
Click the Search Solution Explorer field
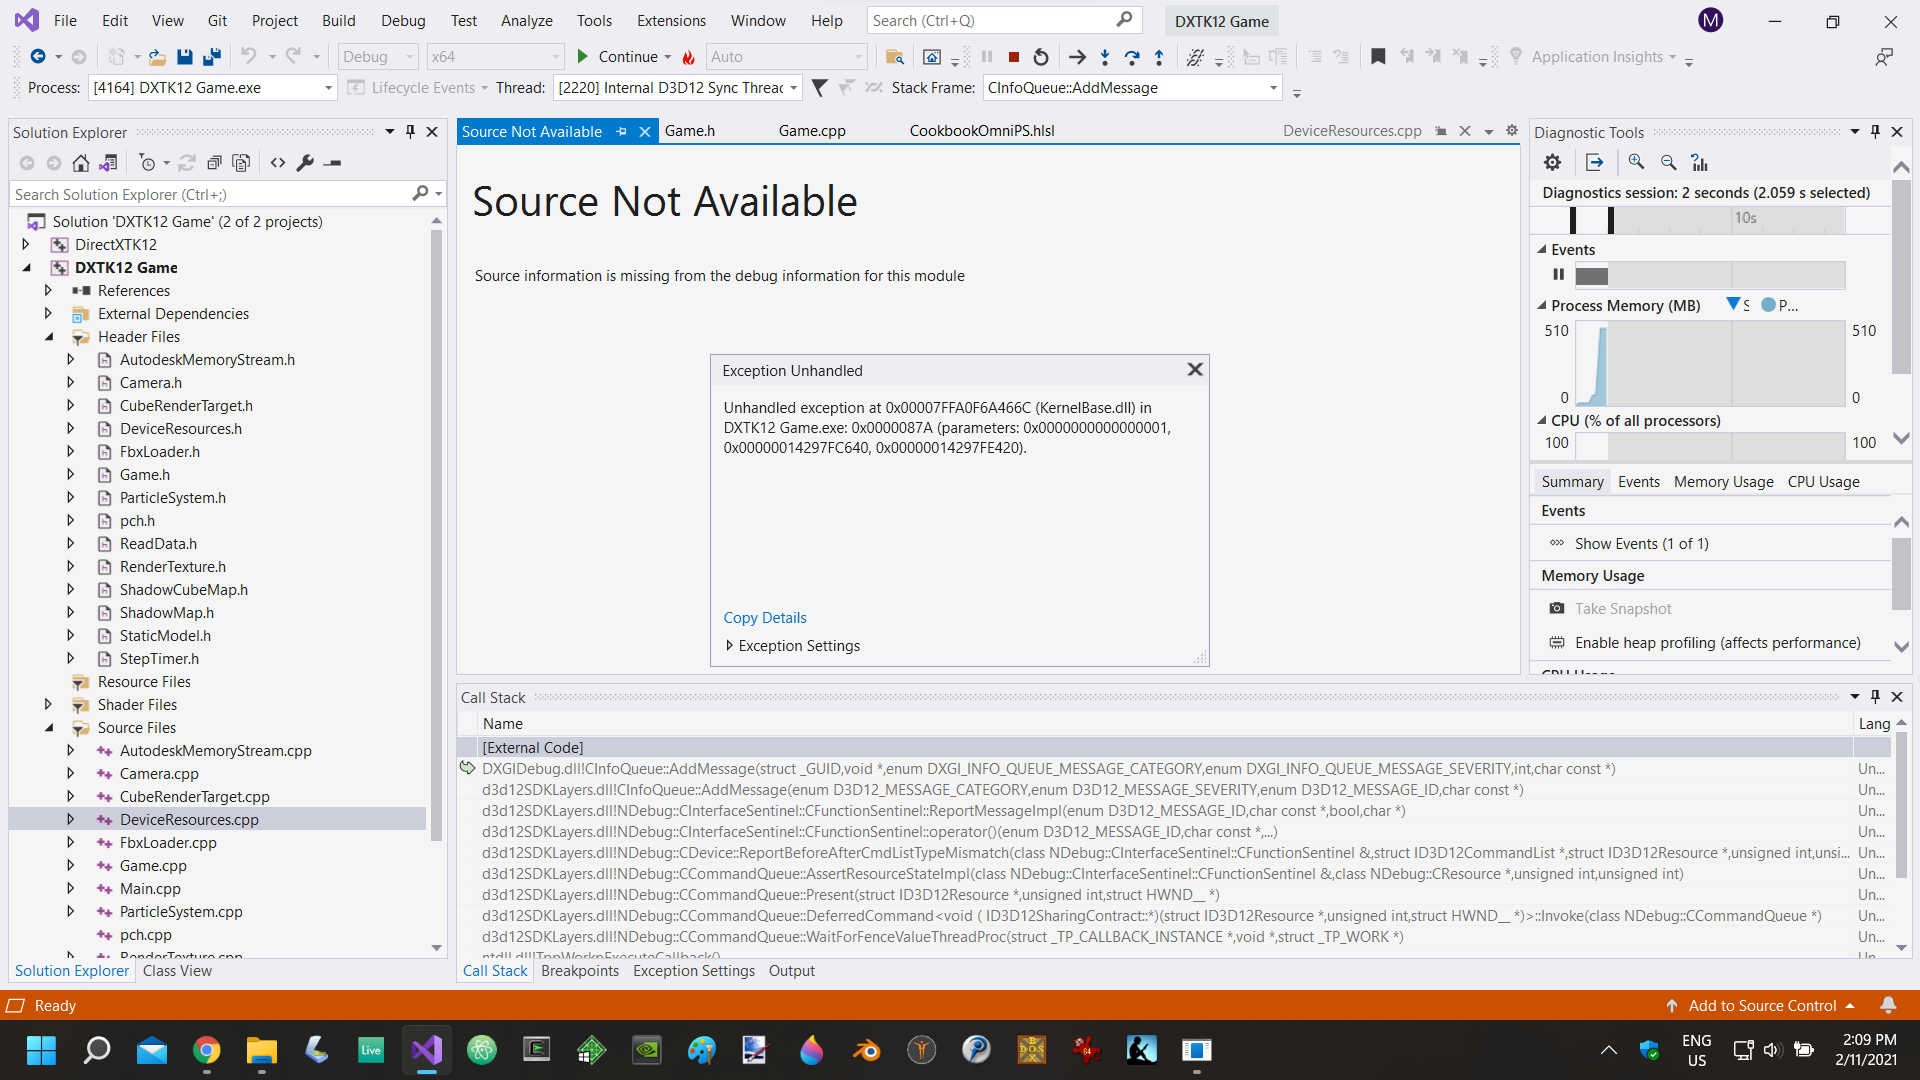tap(210, 194)
